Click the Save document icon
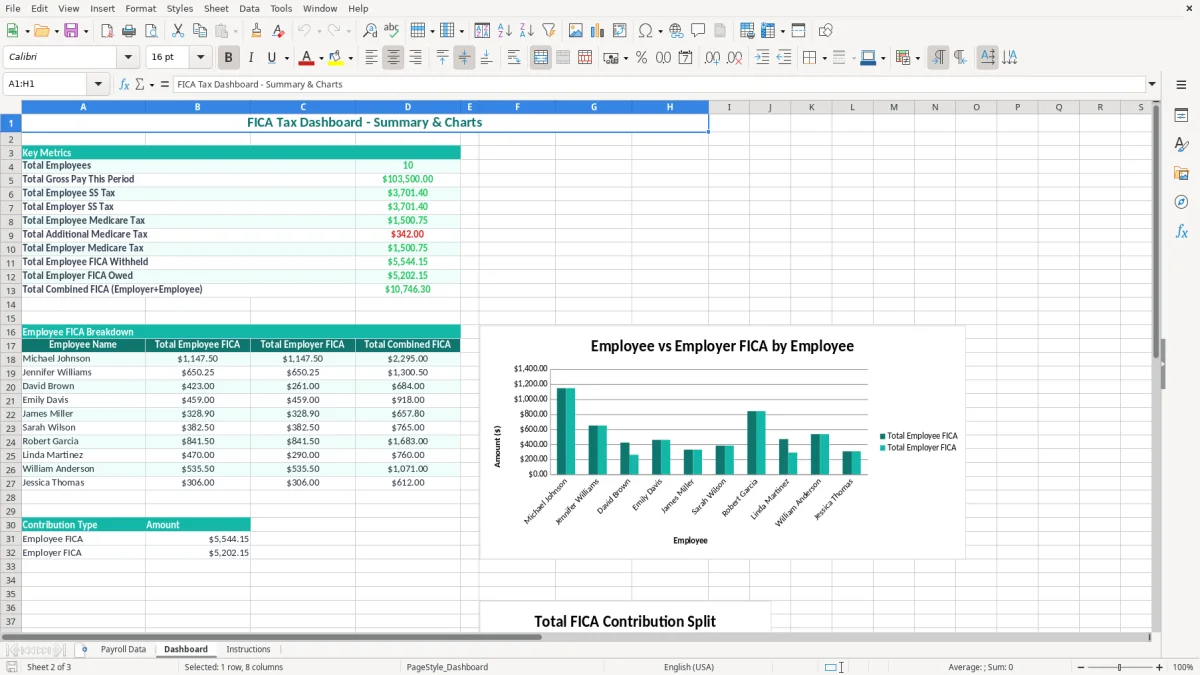 (70, 31)
